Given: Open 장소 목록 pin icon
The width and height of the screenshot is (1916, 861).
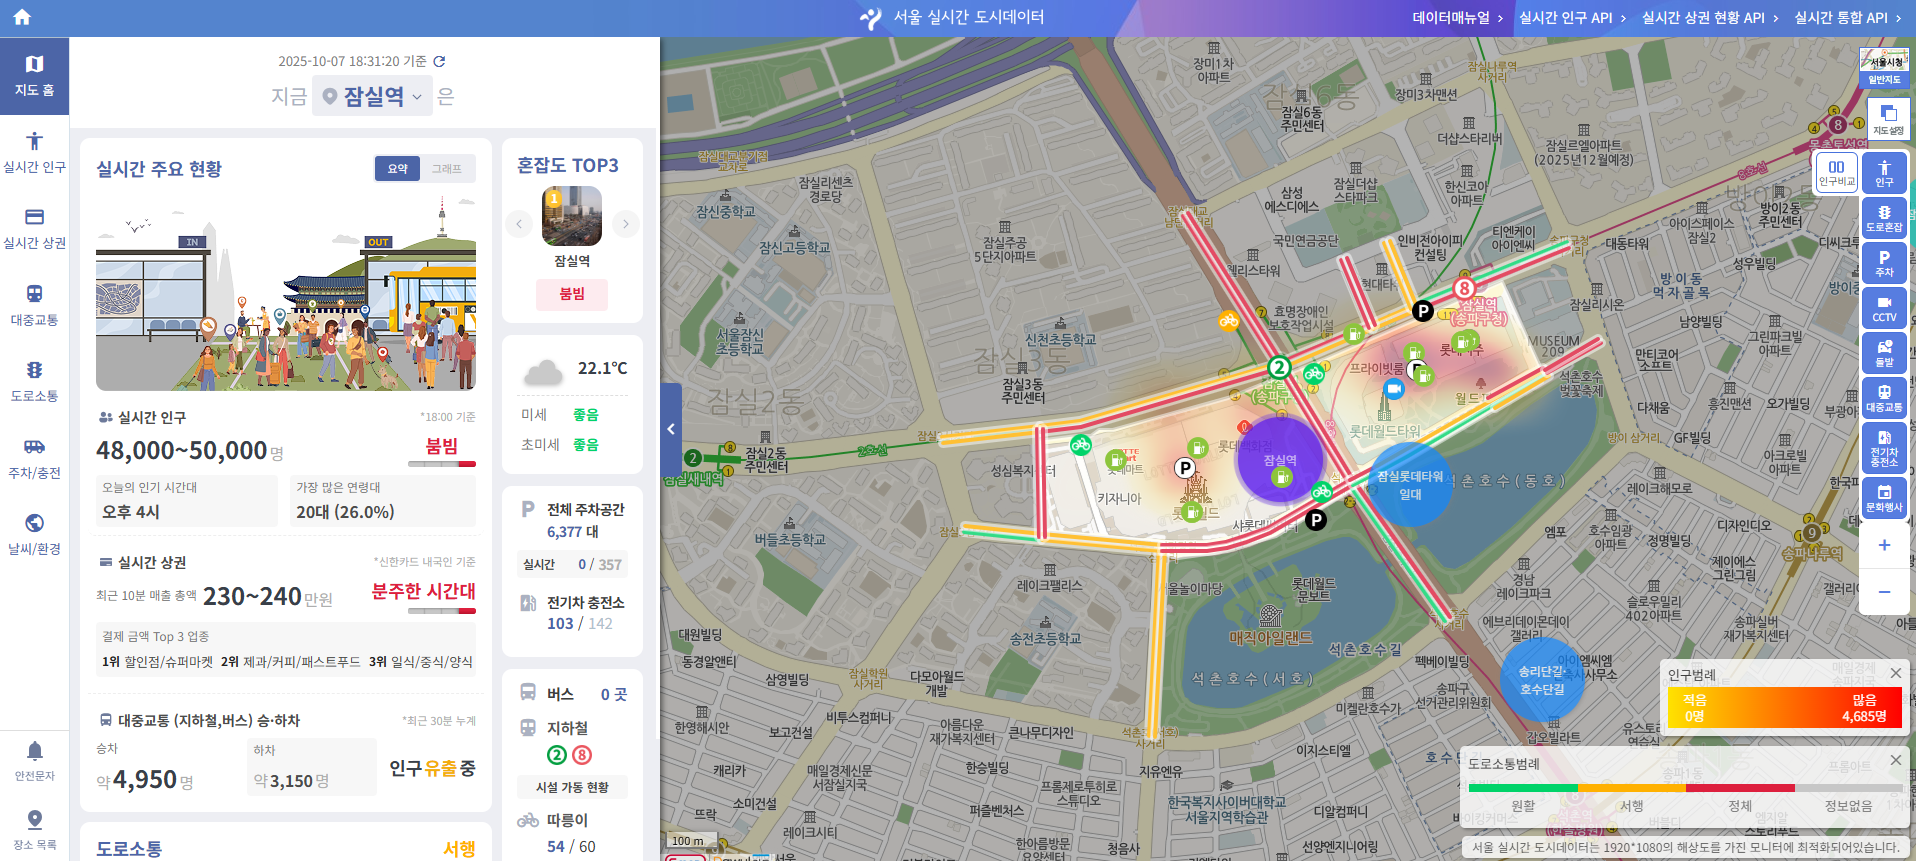Looking at the screenshot, I should coord(34,831).
